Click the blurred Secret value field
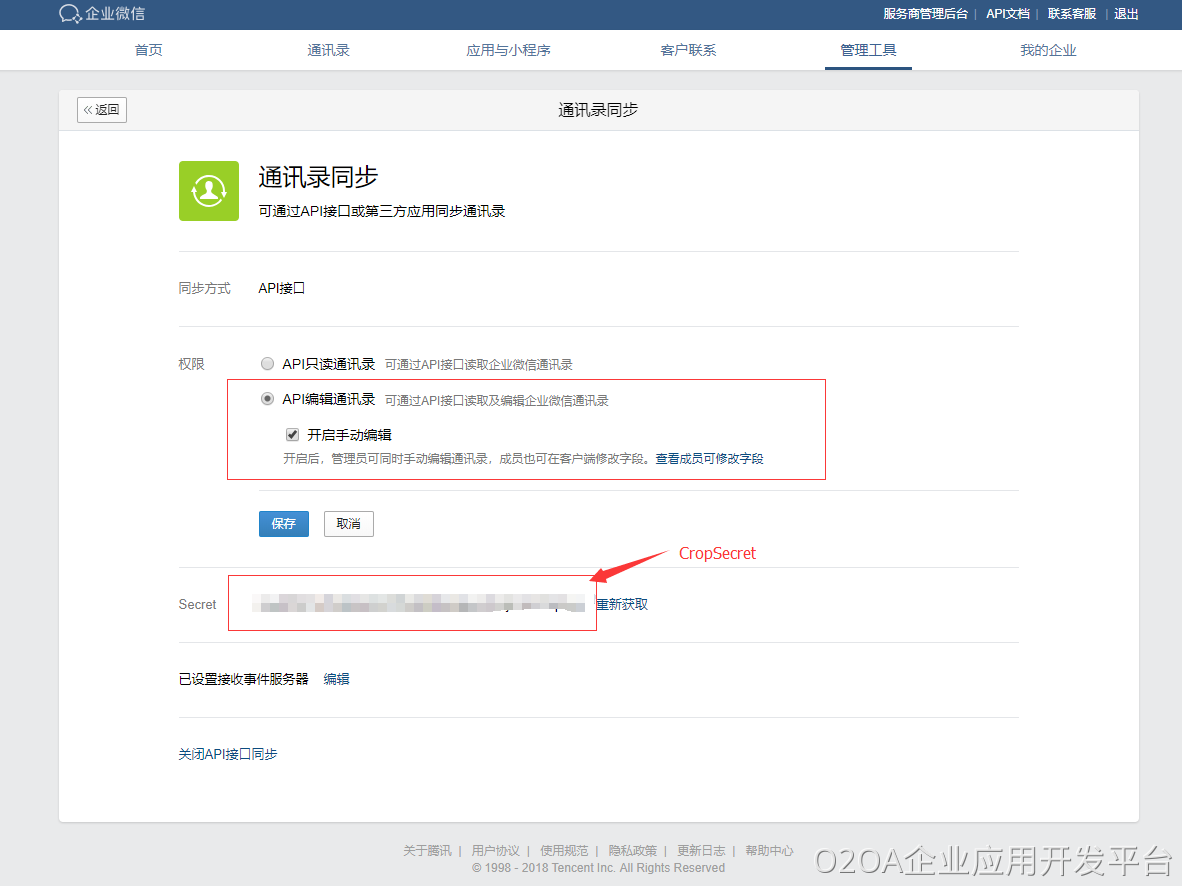 [418, 603]
